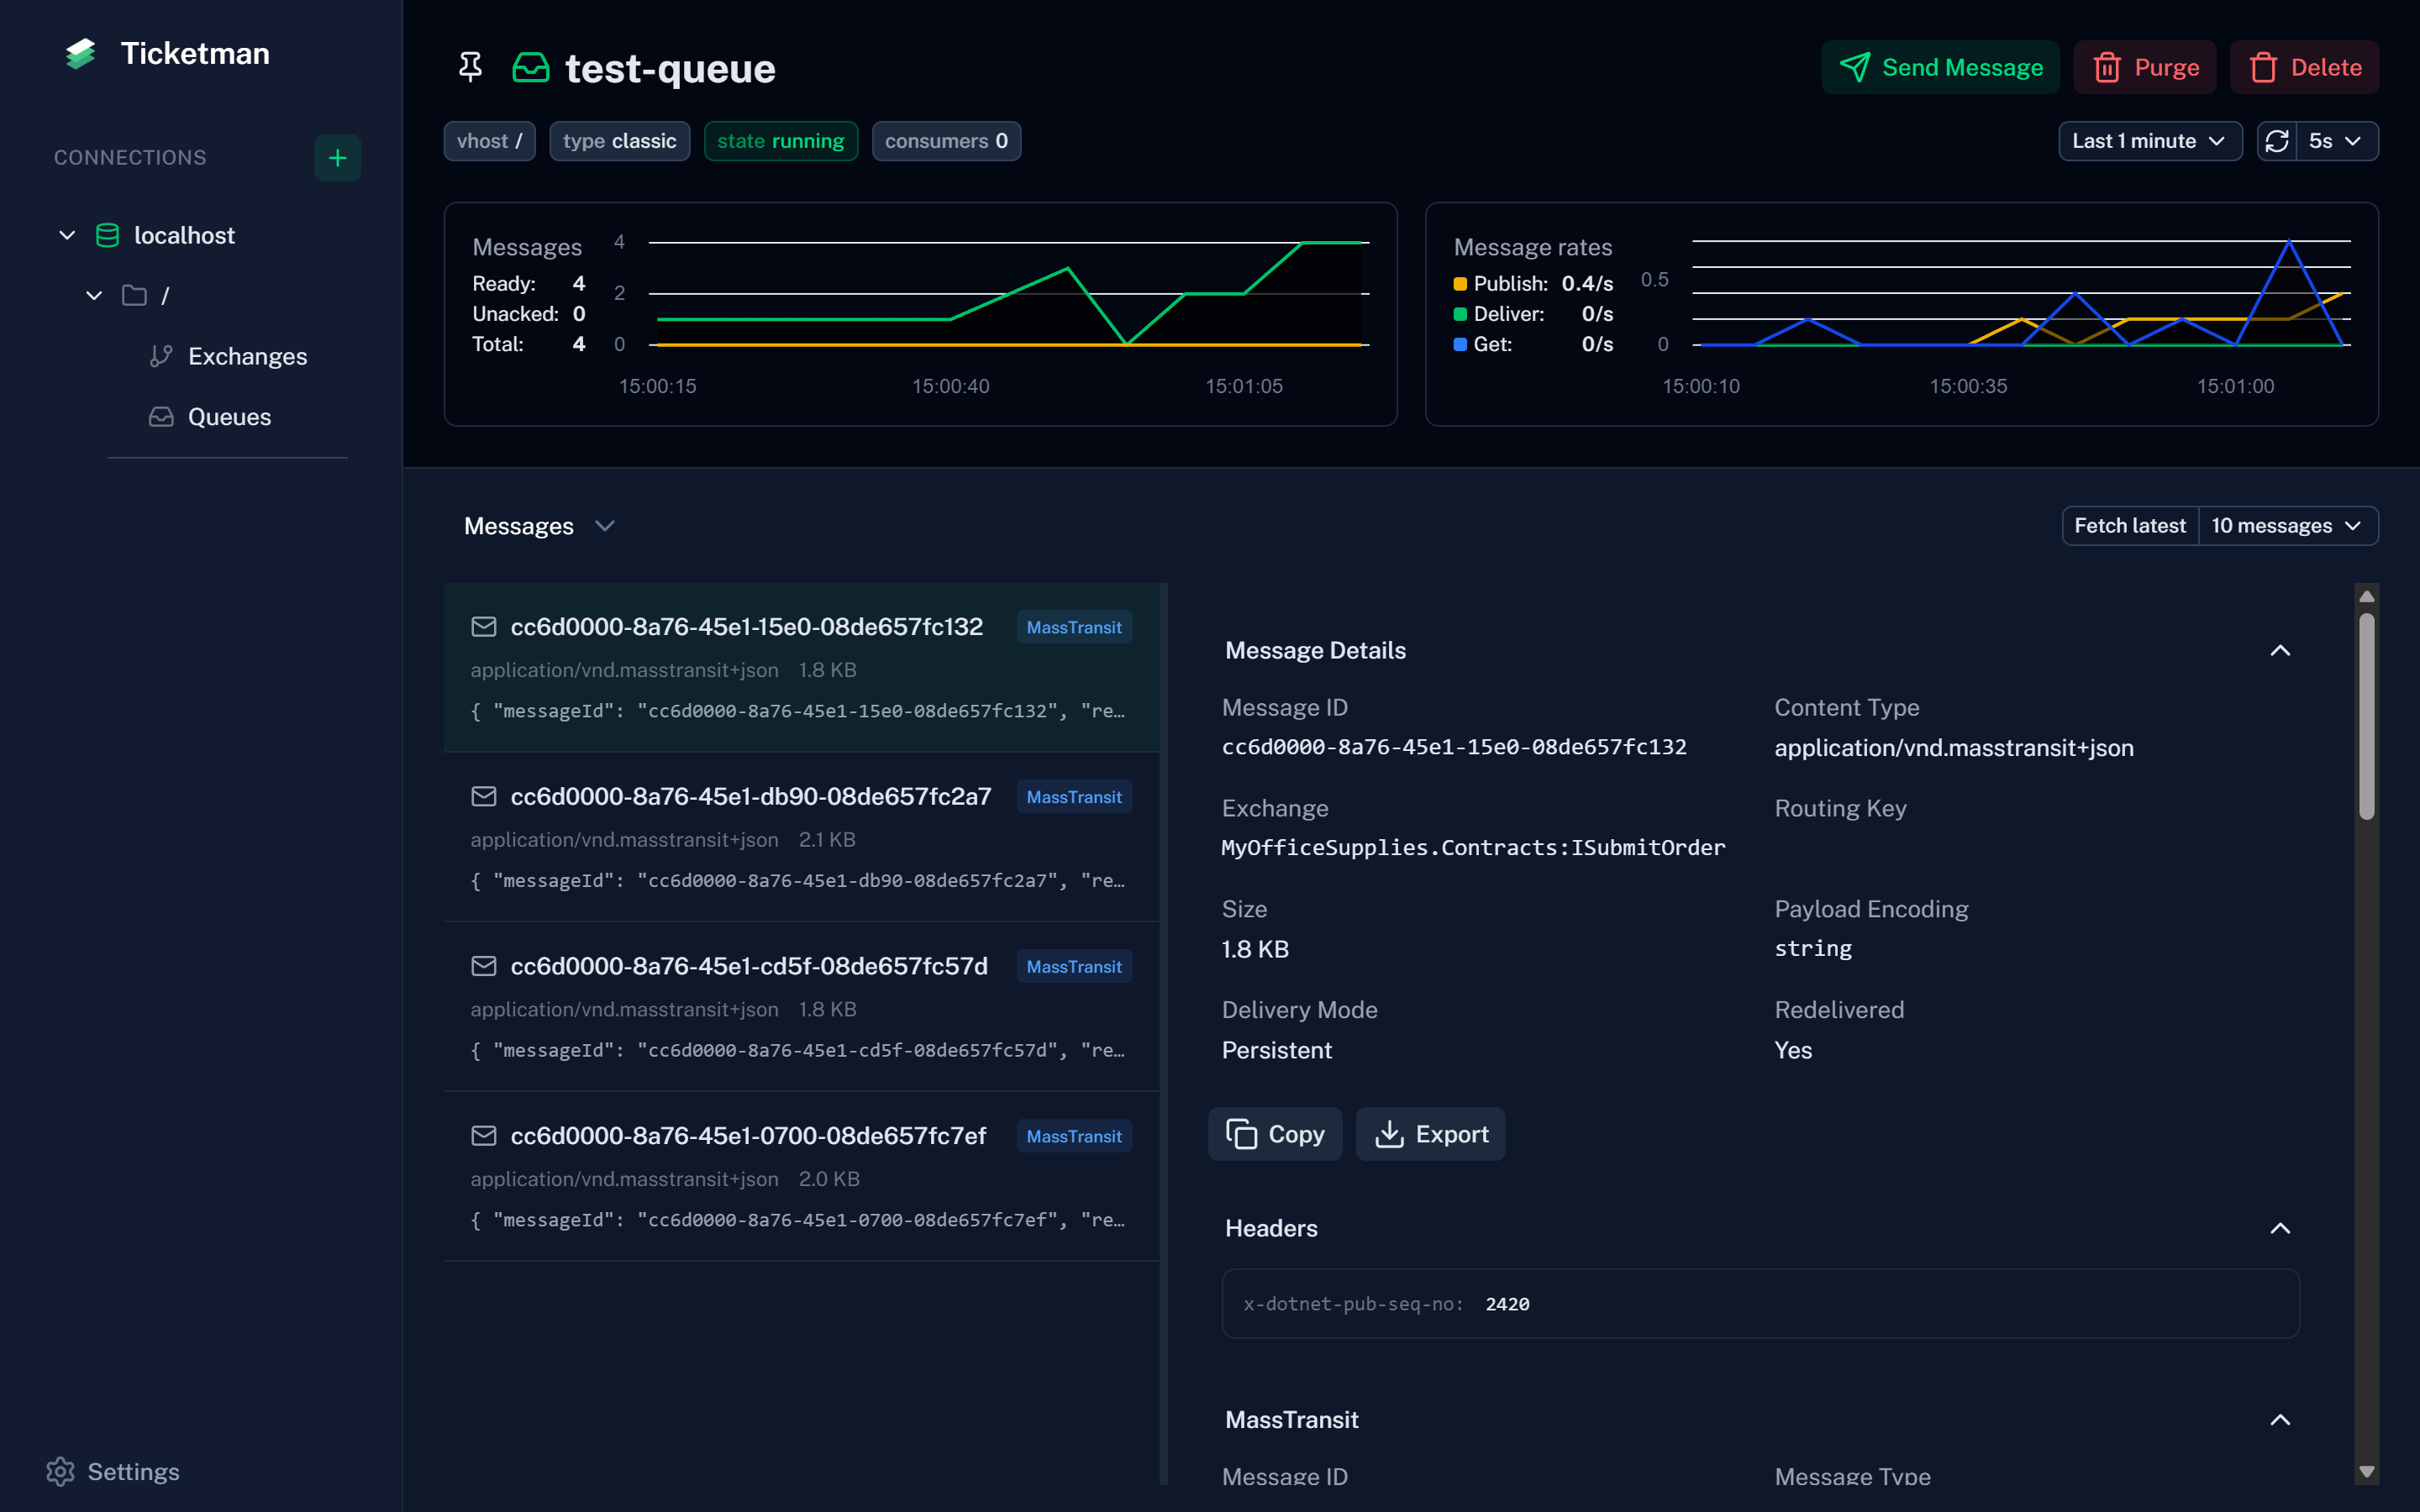2420x1512 pixels.
Task: Open Exchanges in the sidebar
Action: coord(247,356)
